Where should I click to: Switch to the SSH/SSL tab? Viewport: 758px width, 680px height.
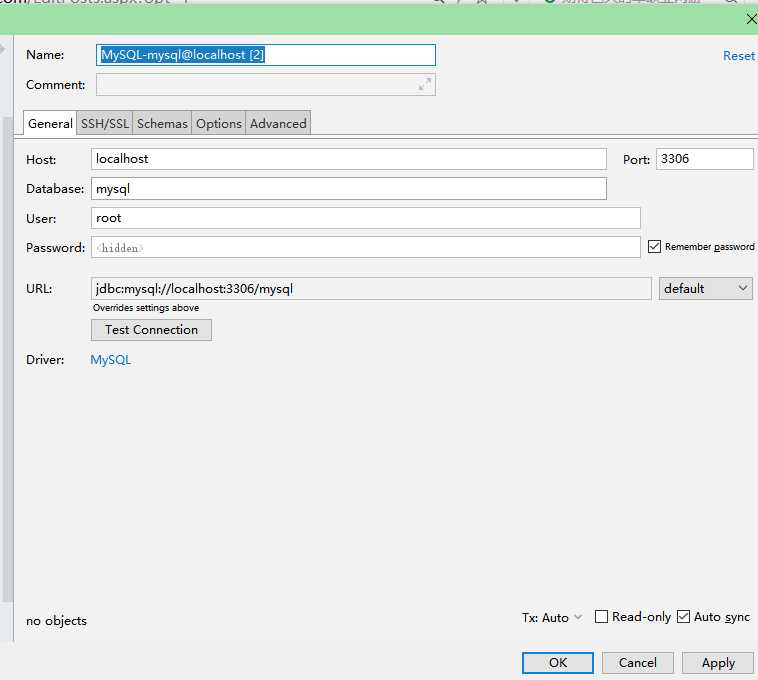(105, 123)
